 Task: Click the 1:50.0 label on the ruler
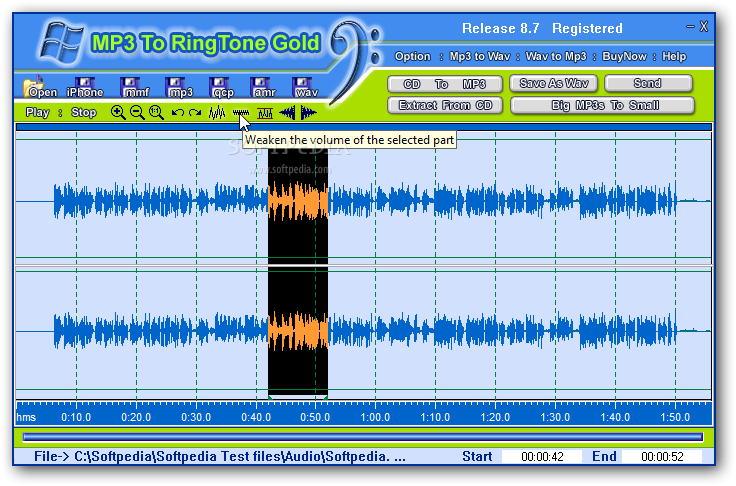[x=675, y=417]
